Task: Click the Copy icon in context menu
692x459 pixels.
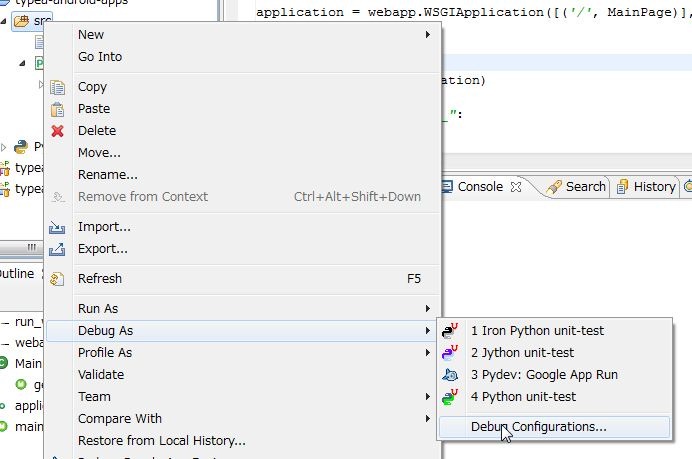Action: [58, 87]
